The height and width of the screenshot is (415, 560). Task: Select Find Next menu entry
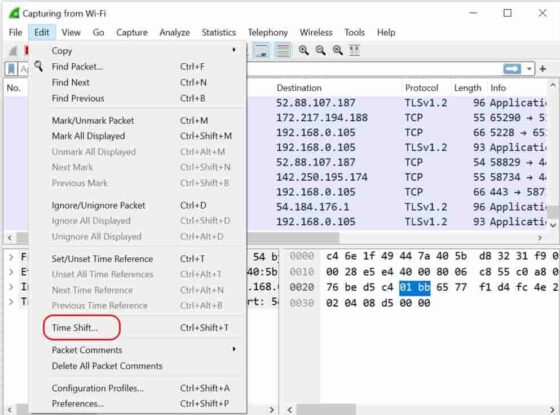coord(138,82)
